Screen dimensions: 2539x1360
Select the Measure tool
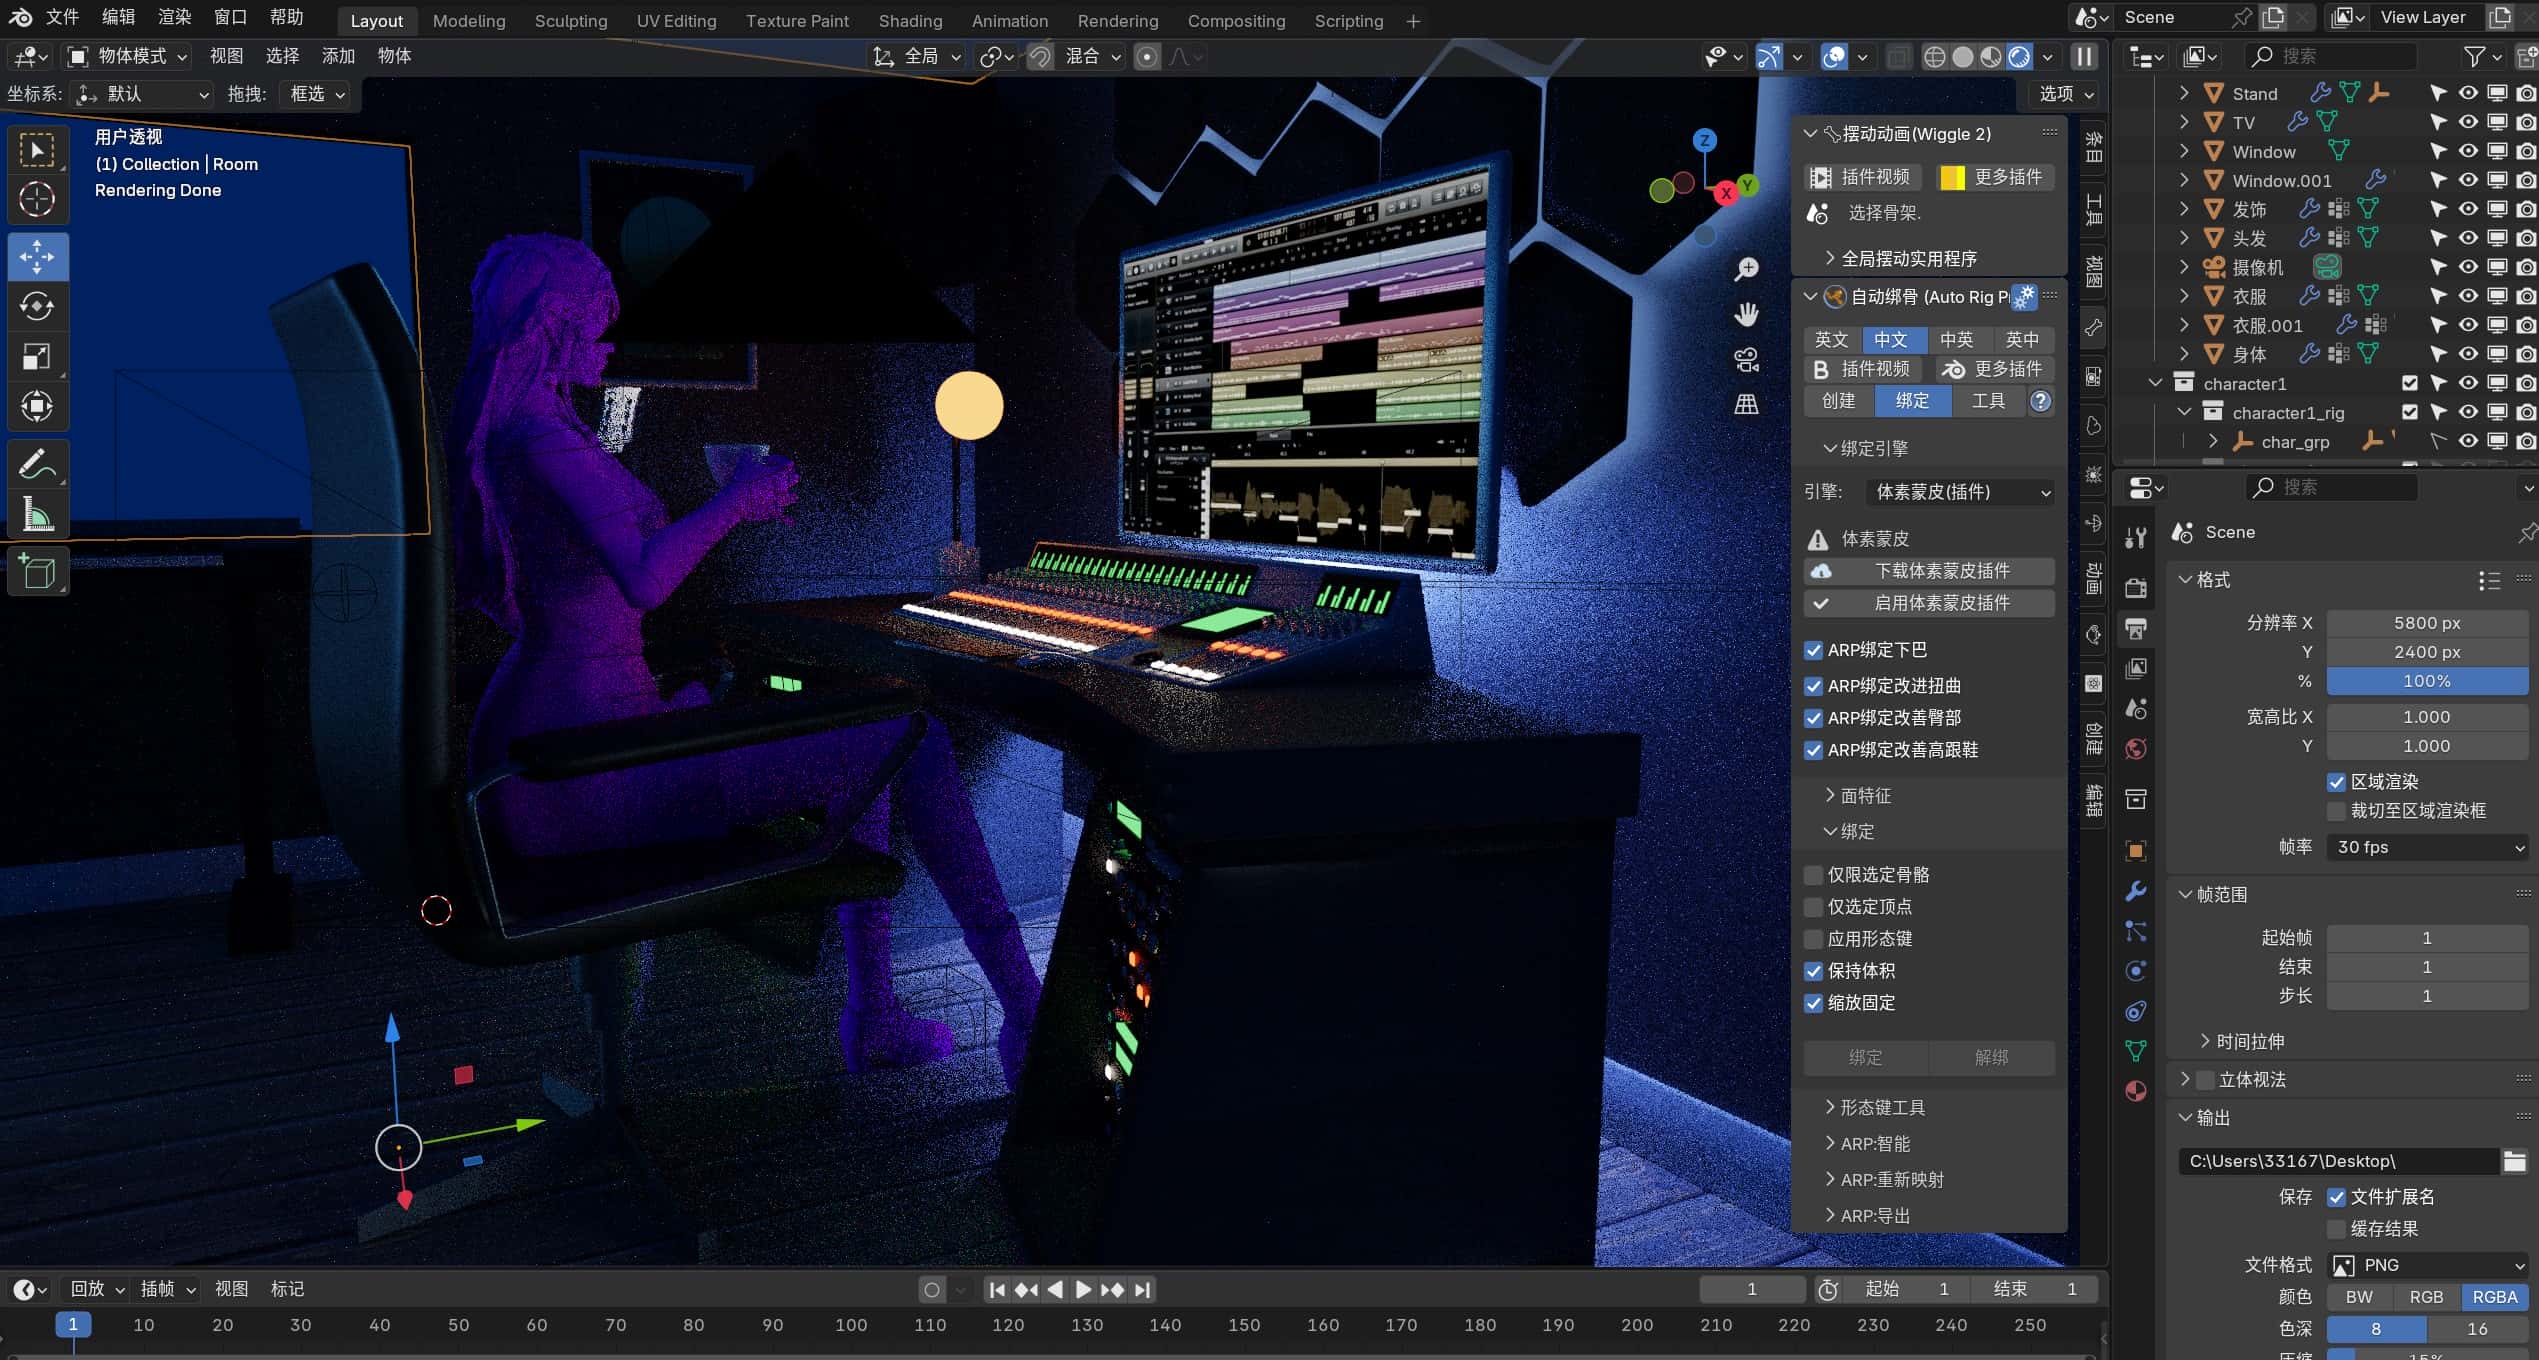click(37, 515)
